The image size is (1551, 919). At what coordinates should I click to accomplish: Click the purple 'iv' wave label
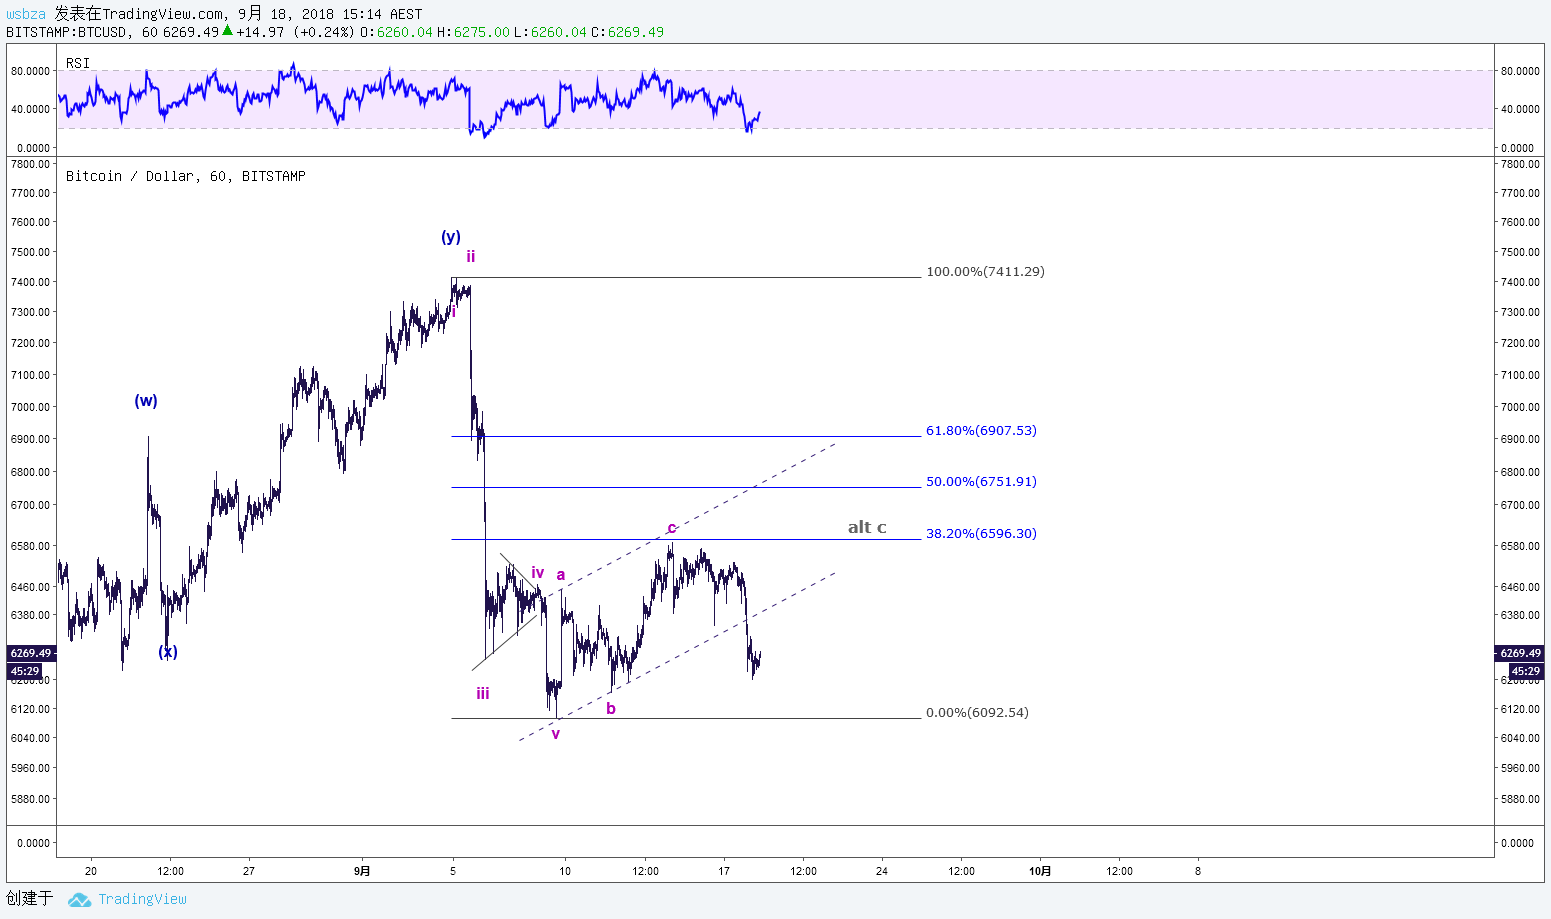538,573
